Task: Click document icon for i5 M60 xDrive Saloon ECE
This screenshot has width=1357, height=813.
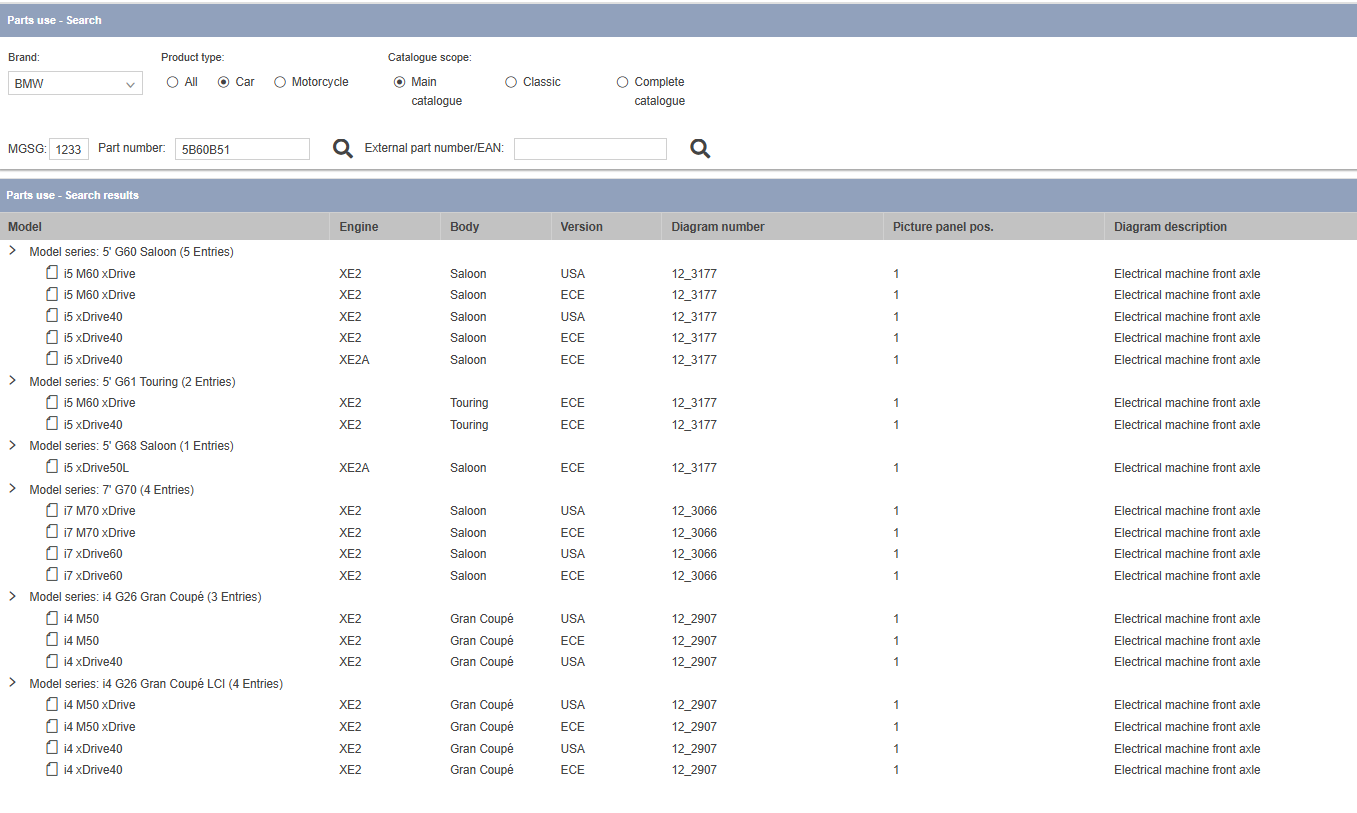Action: click(x=52, y=294)
